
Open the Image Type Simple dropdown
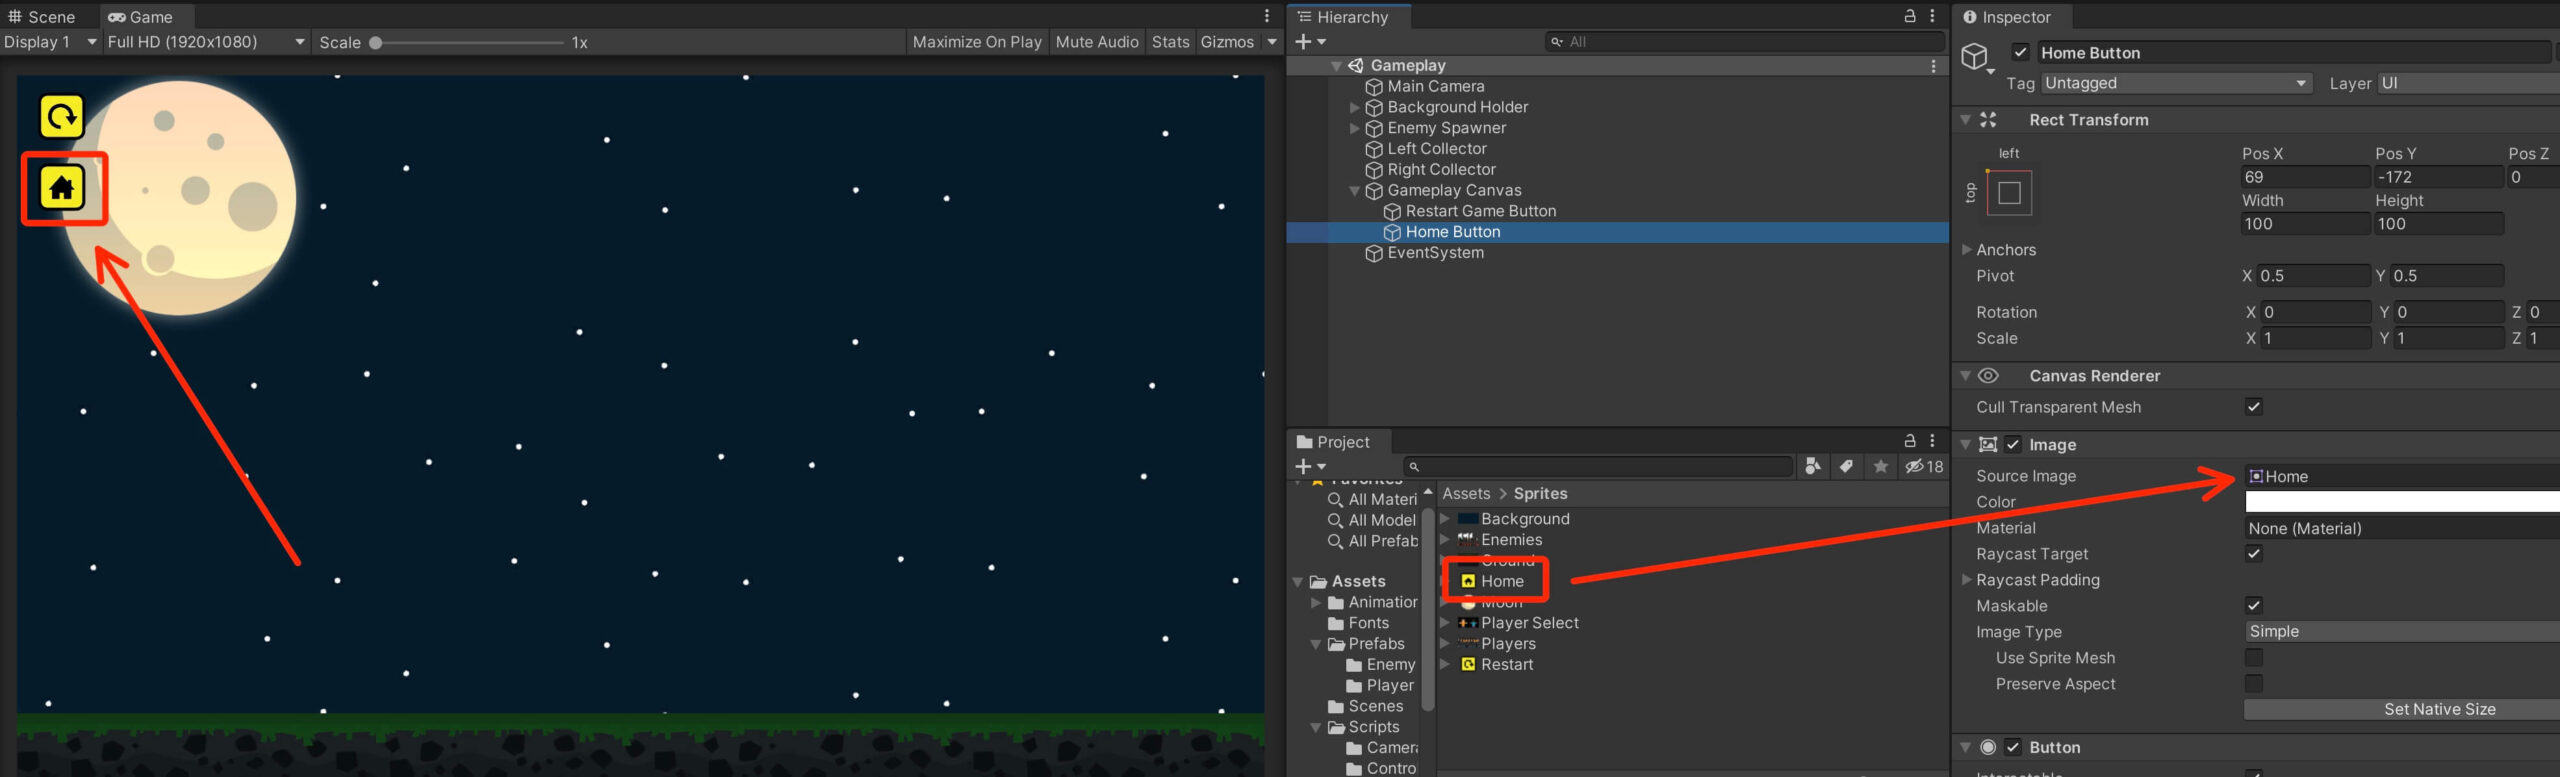click(2402, 632)
